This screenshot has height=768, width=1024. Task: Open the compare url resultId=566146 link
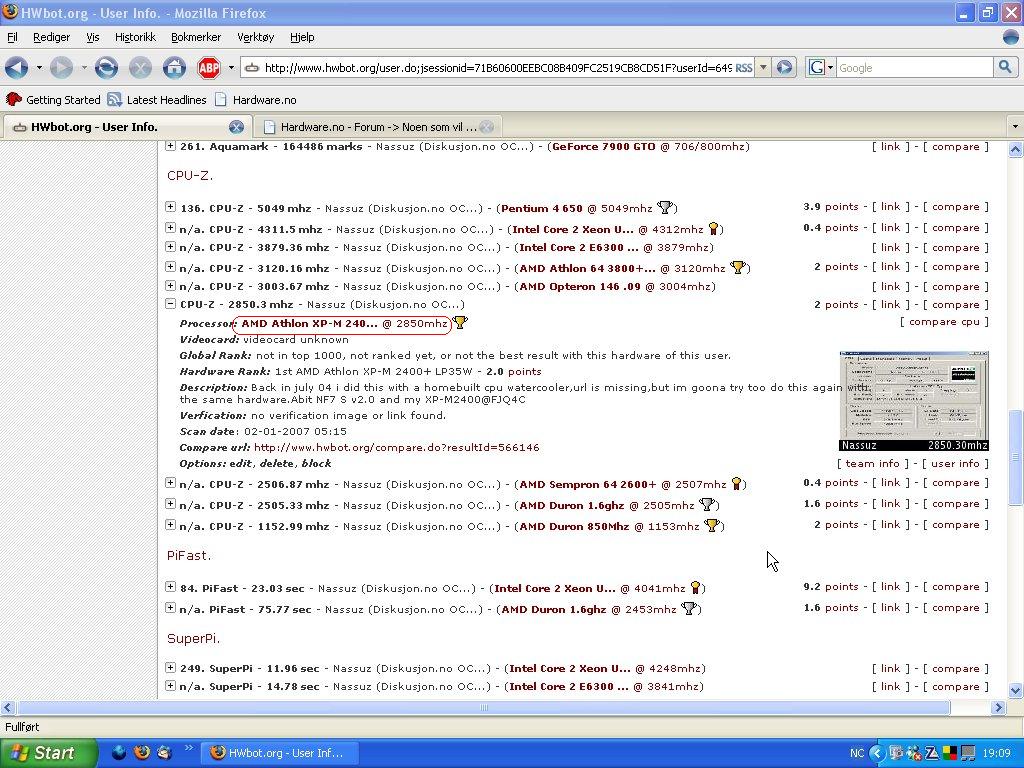(396, 447)
